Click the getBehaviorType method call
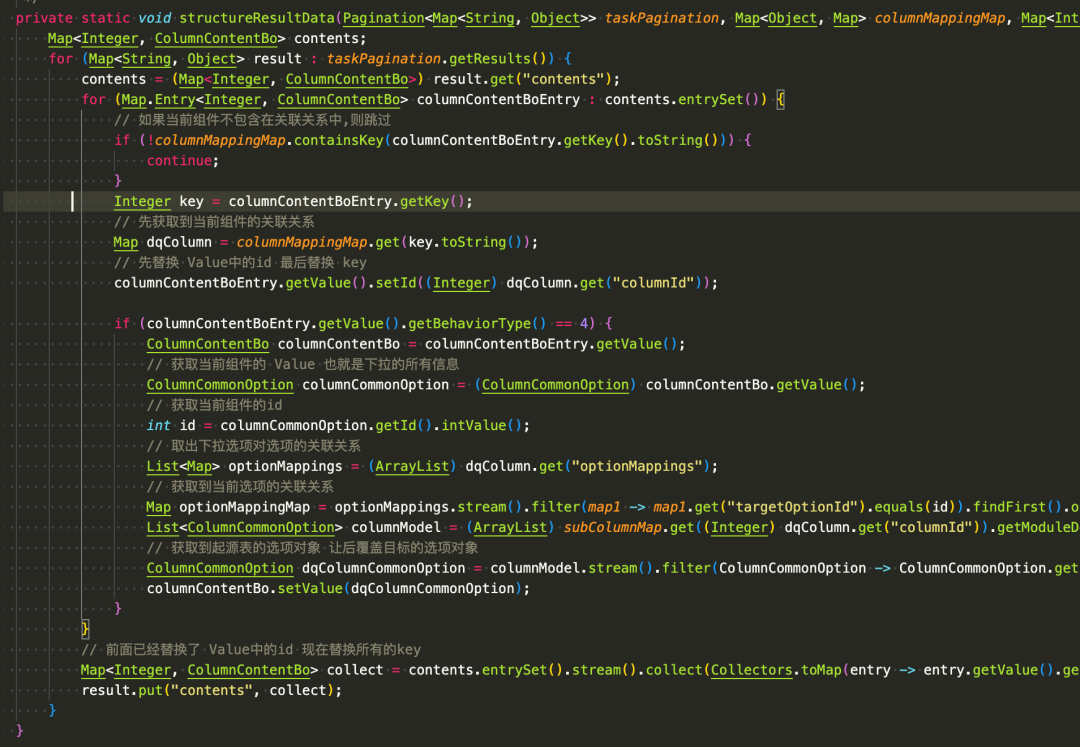The width and height of the screenshot is (1080, 747). 470,323
